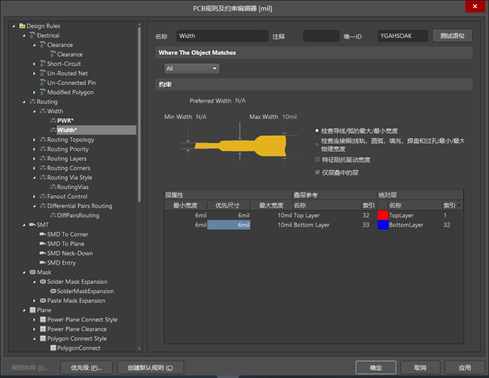Click the Routing Topology icon

43,139
